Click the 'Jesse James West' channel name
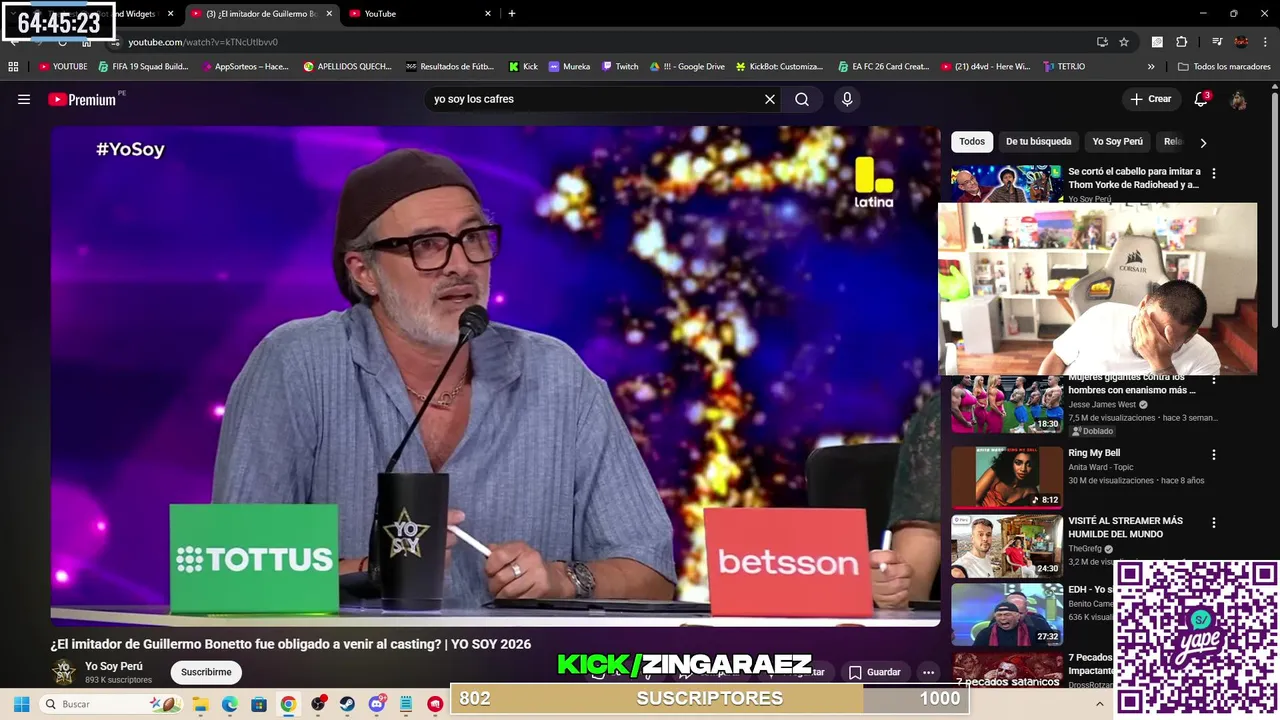The height and width of the screenshot is (720, 1280). (x=1102, y=405)
